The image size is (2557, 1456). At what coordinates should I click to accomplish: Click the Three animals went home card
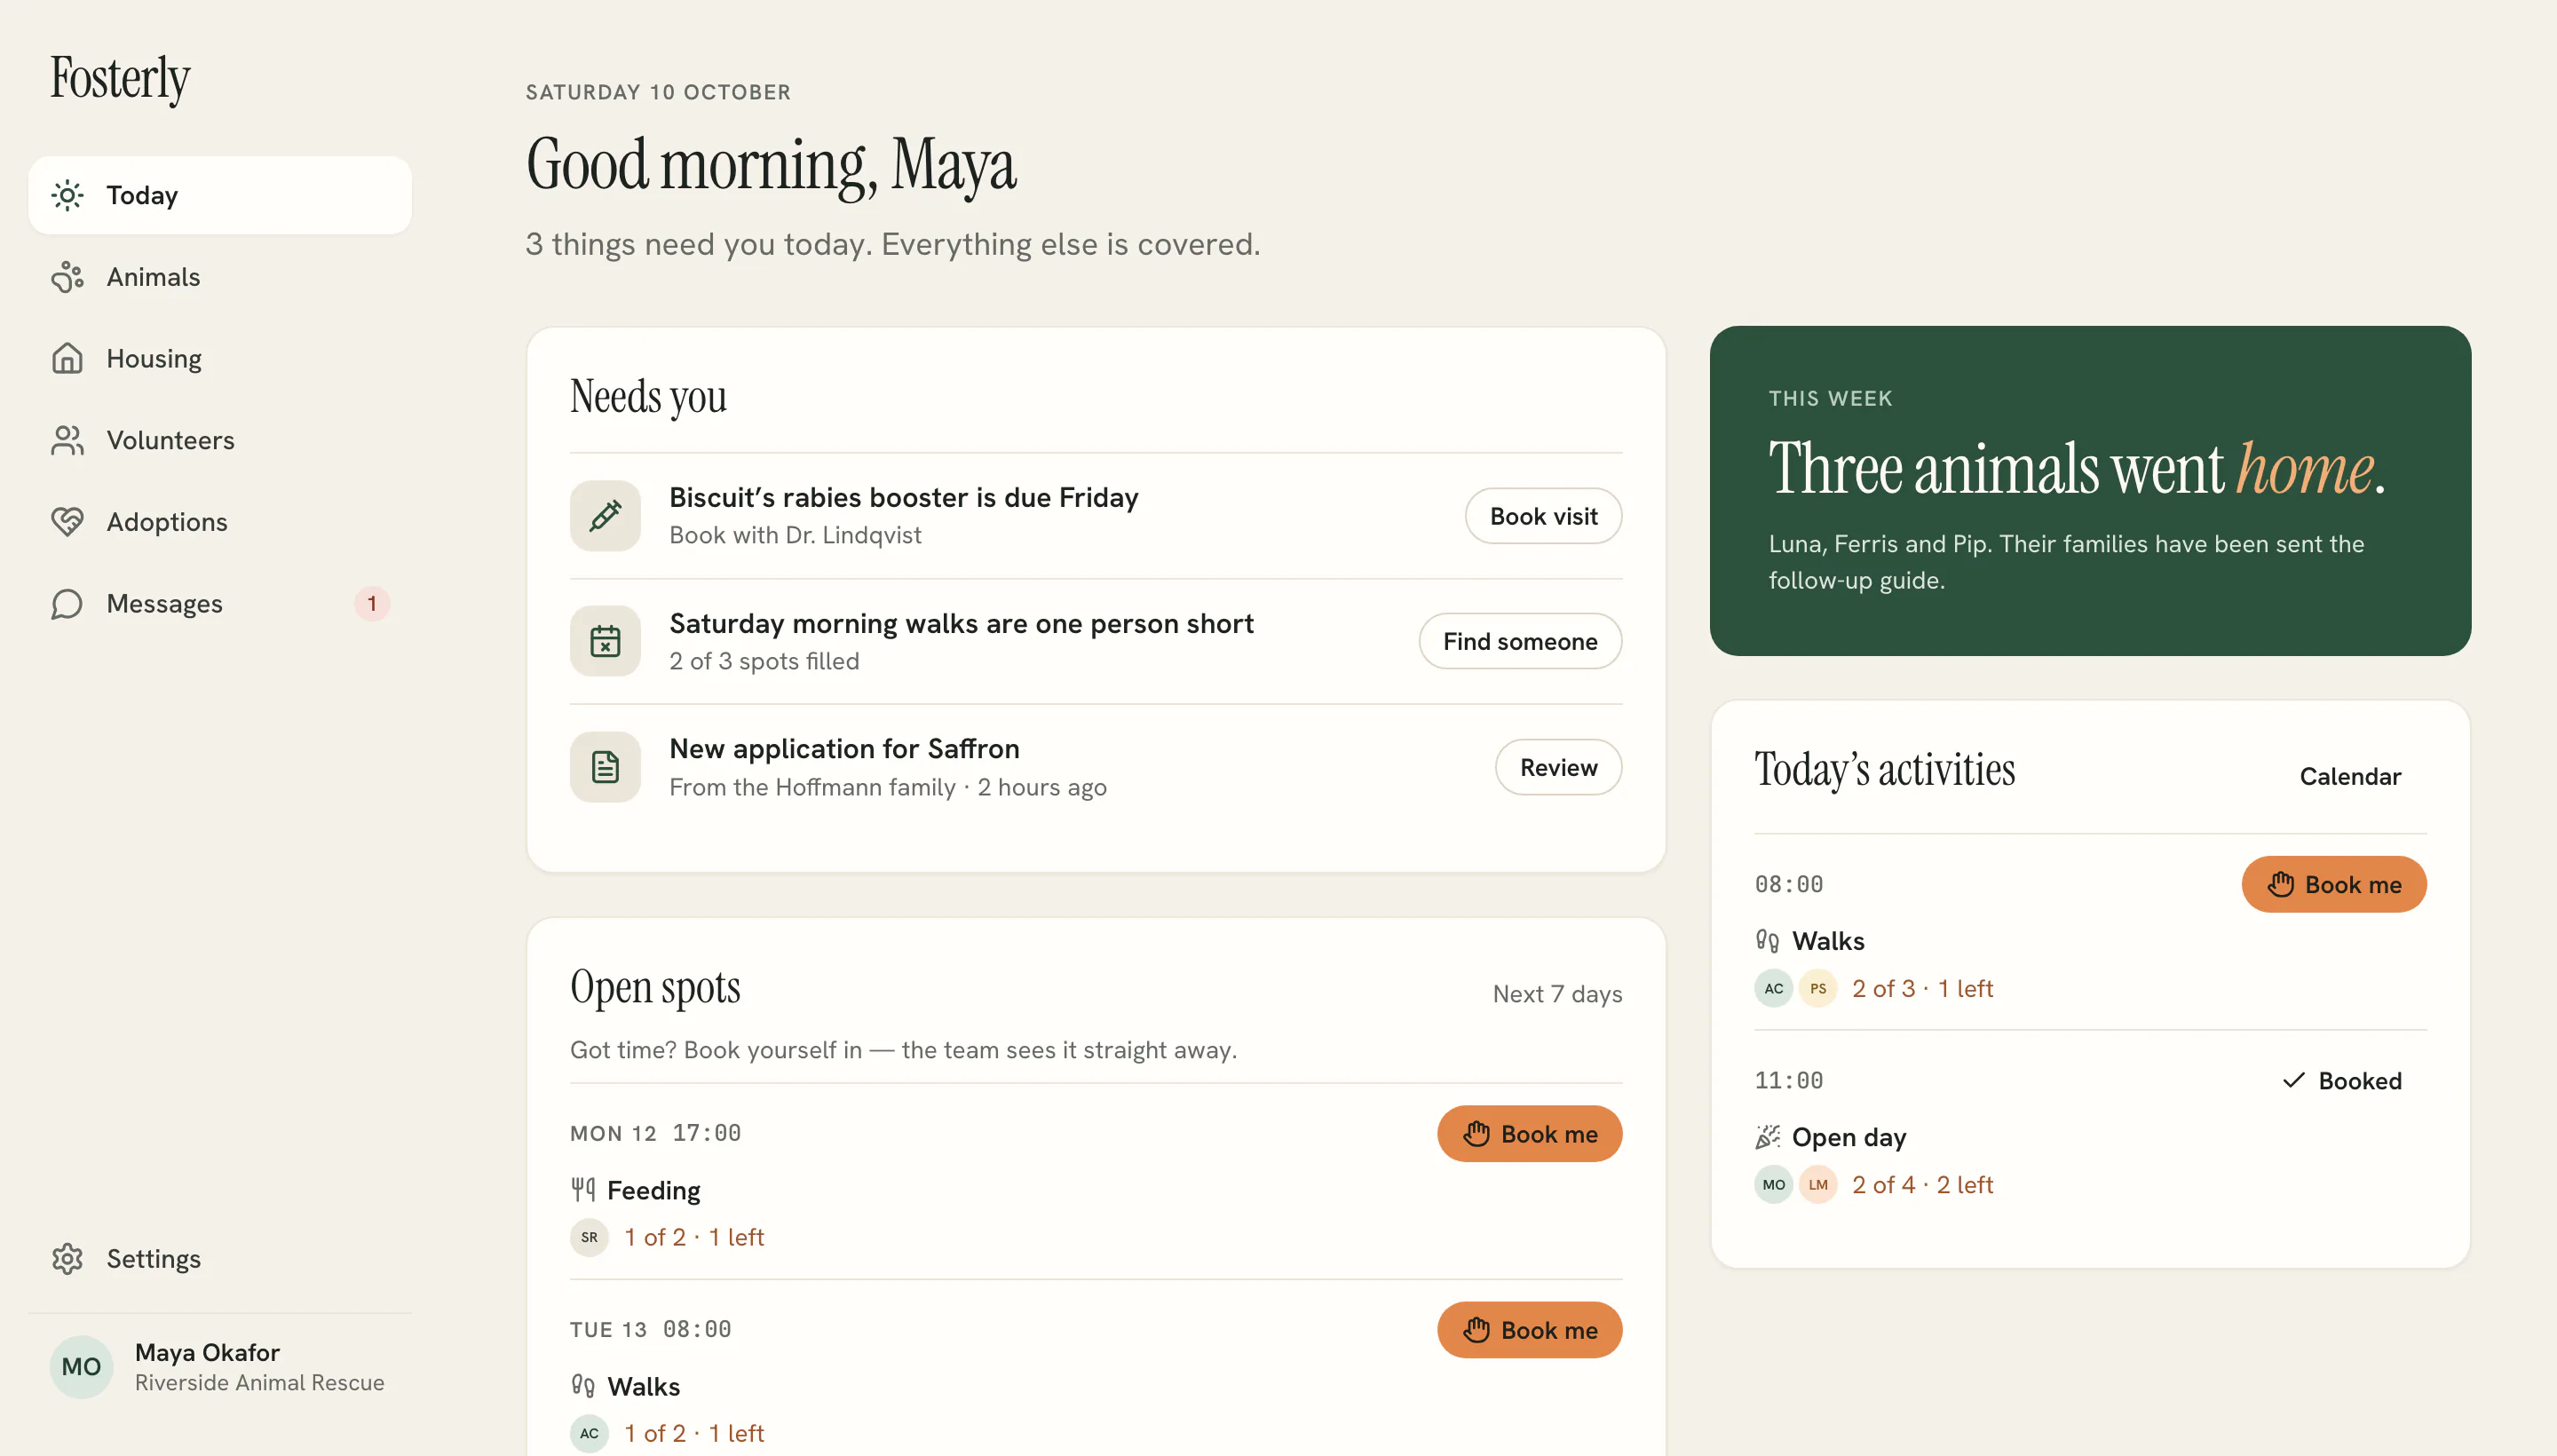(2090, 491)
